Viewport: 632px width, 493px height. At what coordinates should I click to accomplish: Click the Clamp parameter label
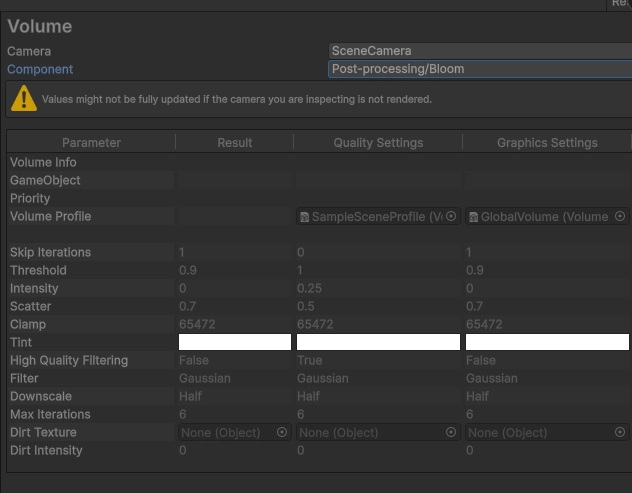tap(28, 325)
